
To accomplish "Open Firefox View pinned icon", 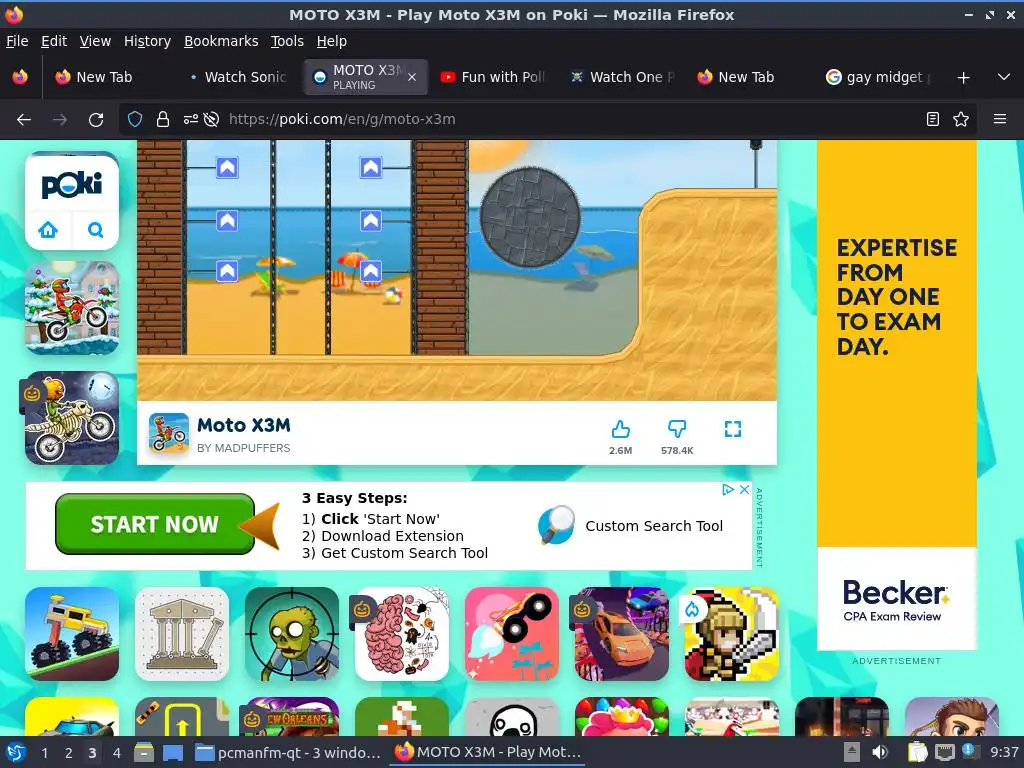I will click(x=20, y=77).
